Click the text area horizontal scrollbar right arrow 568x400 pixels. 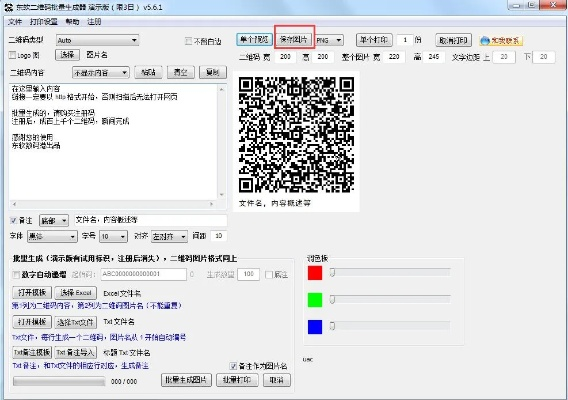212,204
